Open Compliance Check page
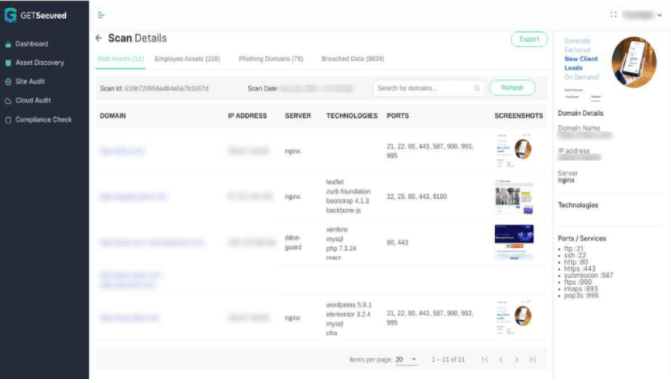Image resolution: width=671 pixels, height=383 pixels. tap(43, 120)
